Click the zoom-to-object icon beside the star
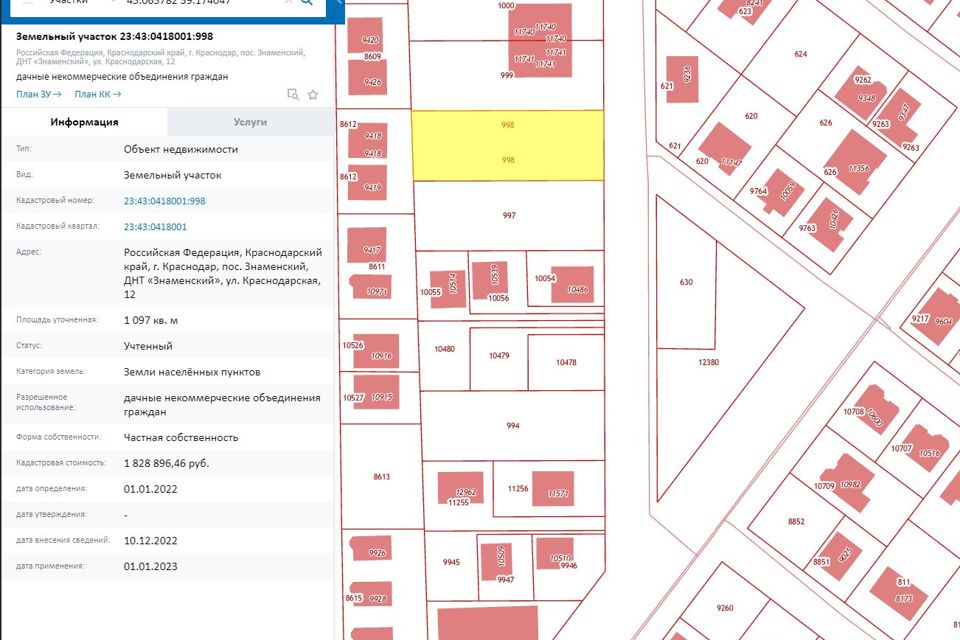This screenshot has height=640, width=960. pyautogui.click(x=293, y=94)
